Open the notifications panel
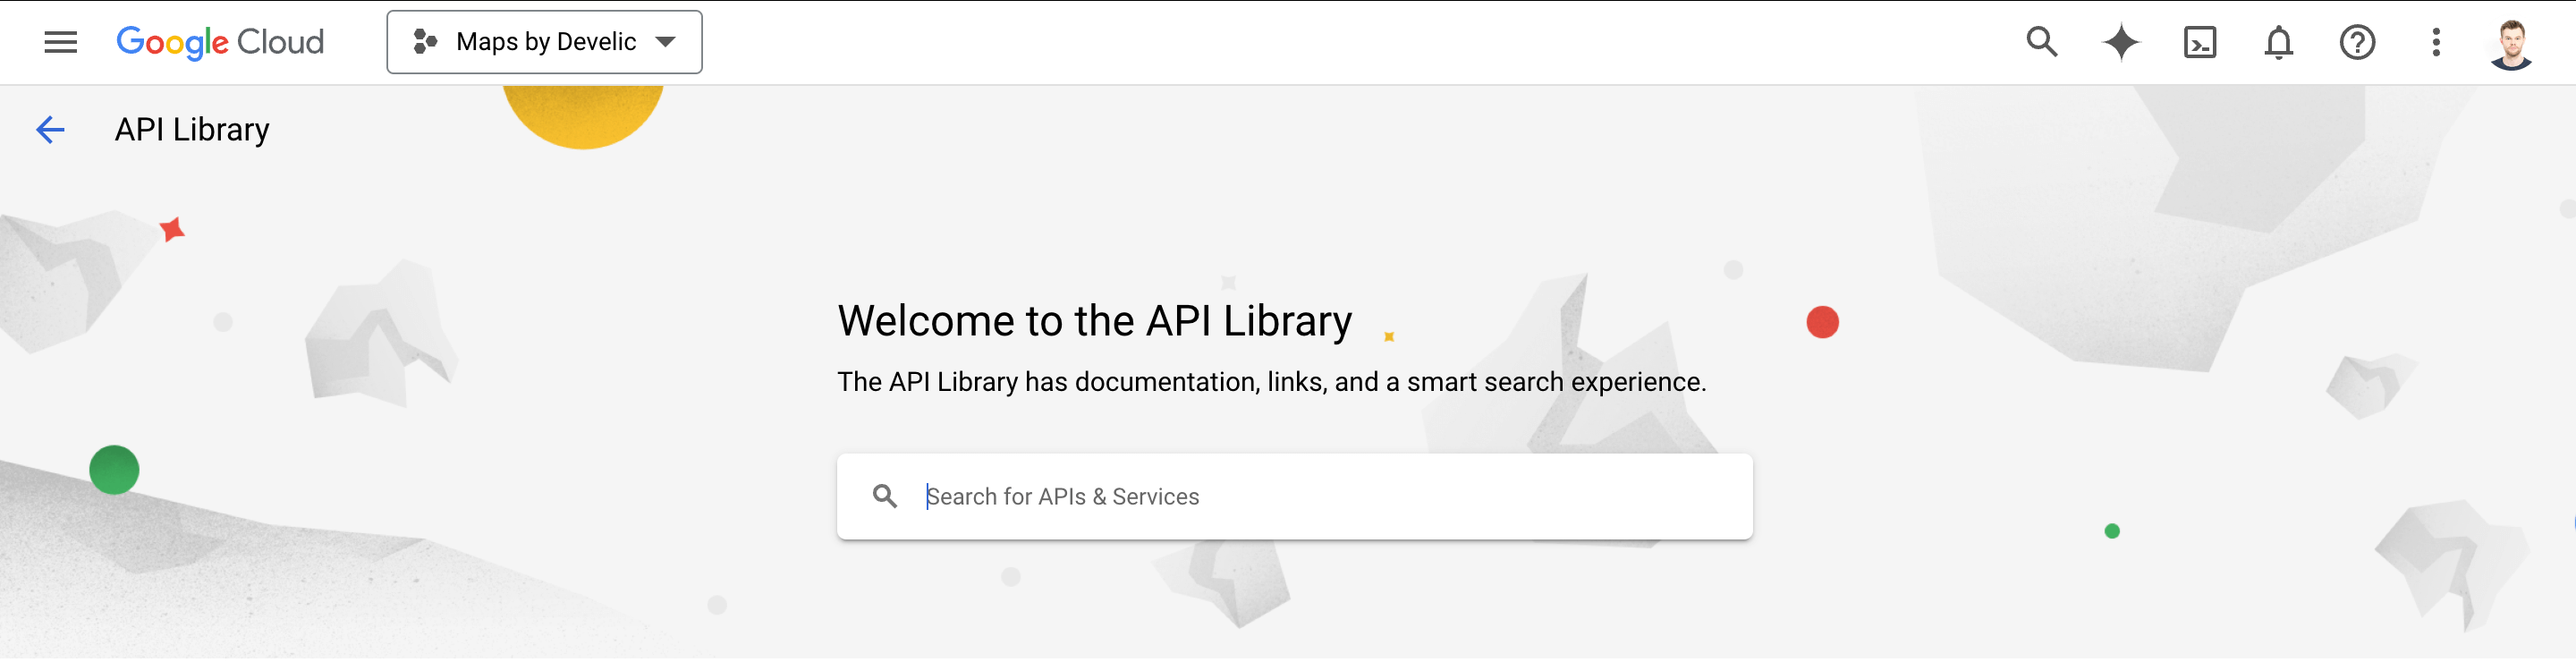The image size is (2576, 662). (2278, 42)
